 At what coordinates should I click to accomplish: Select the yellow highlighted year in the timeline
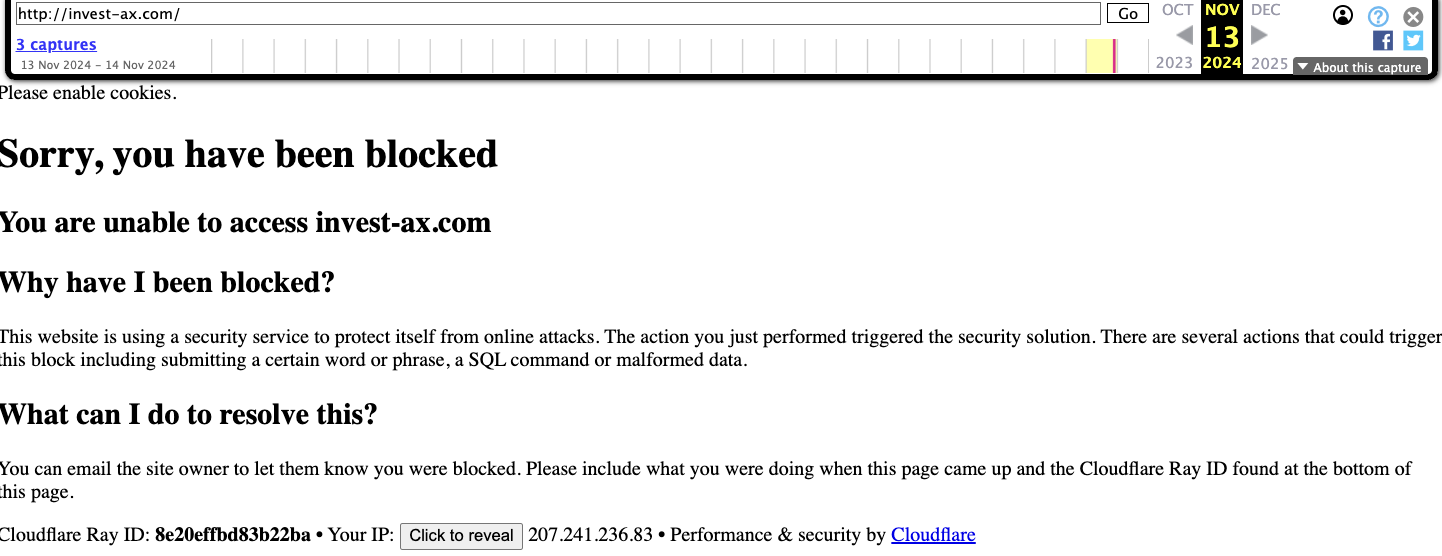tap(1099, 56)
